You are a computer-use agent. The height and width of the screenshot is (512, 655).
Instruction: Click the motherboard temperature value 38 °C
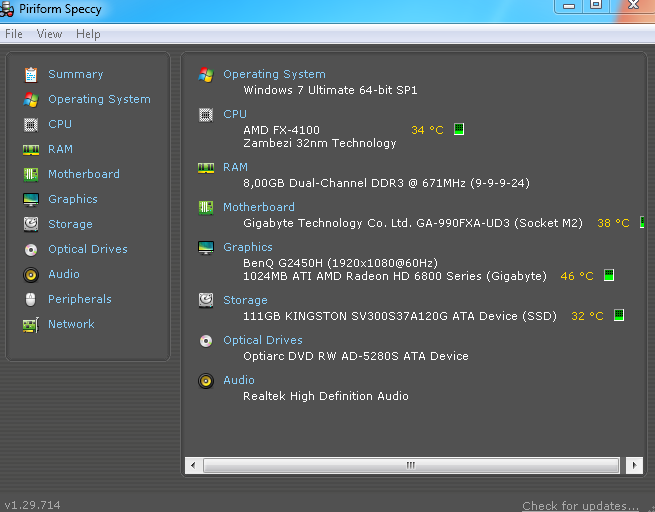613,223
